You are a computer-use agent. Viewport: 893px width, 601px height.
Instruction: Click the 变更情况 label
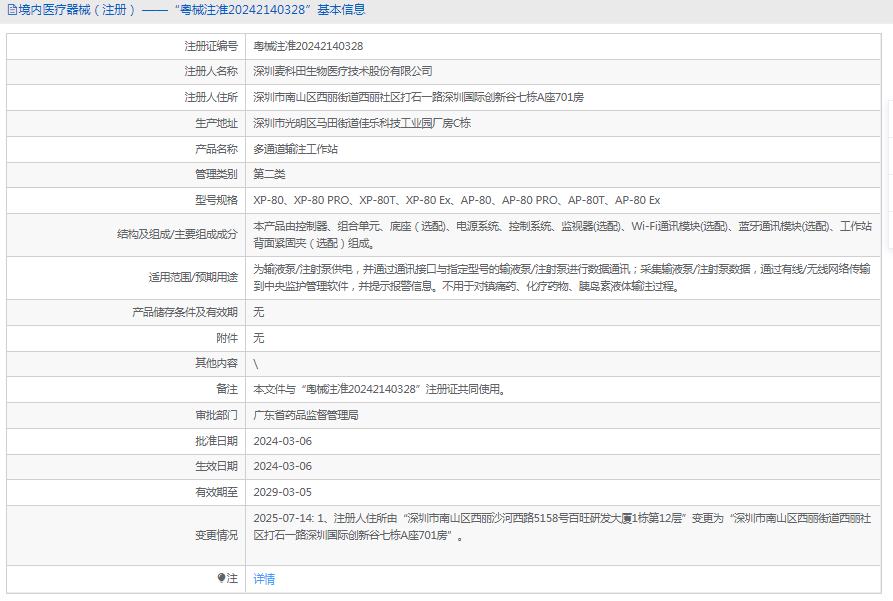pyautogui.click(x=216, y=535)
